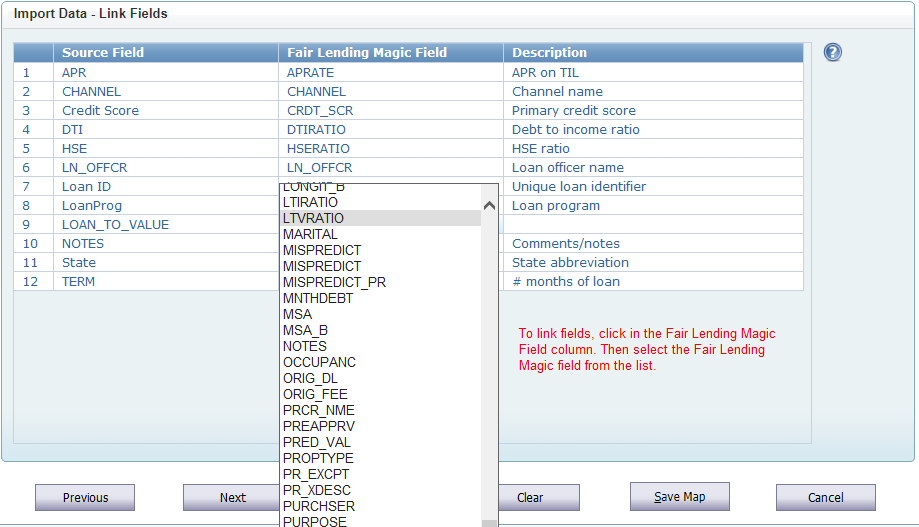The image size is (919, 527).
Task: Click the Next button
Action: [232, 497]
